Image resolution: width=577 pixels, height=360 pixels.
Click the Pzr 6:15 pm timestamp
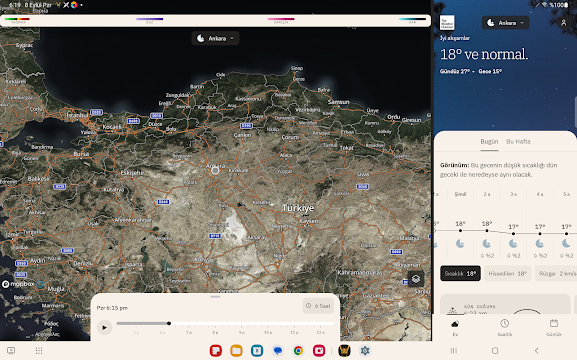[x=112, y=308]
